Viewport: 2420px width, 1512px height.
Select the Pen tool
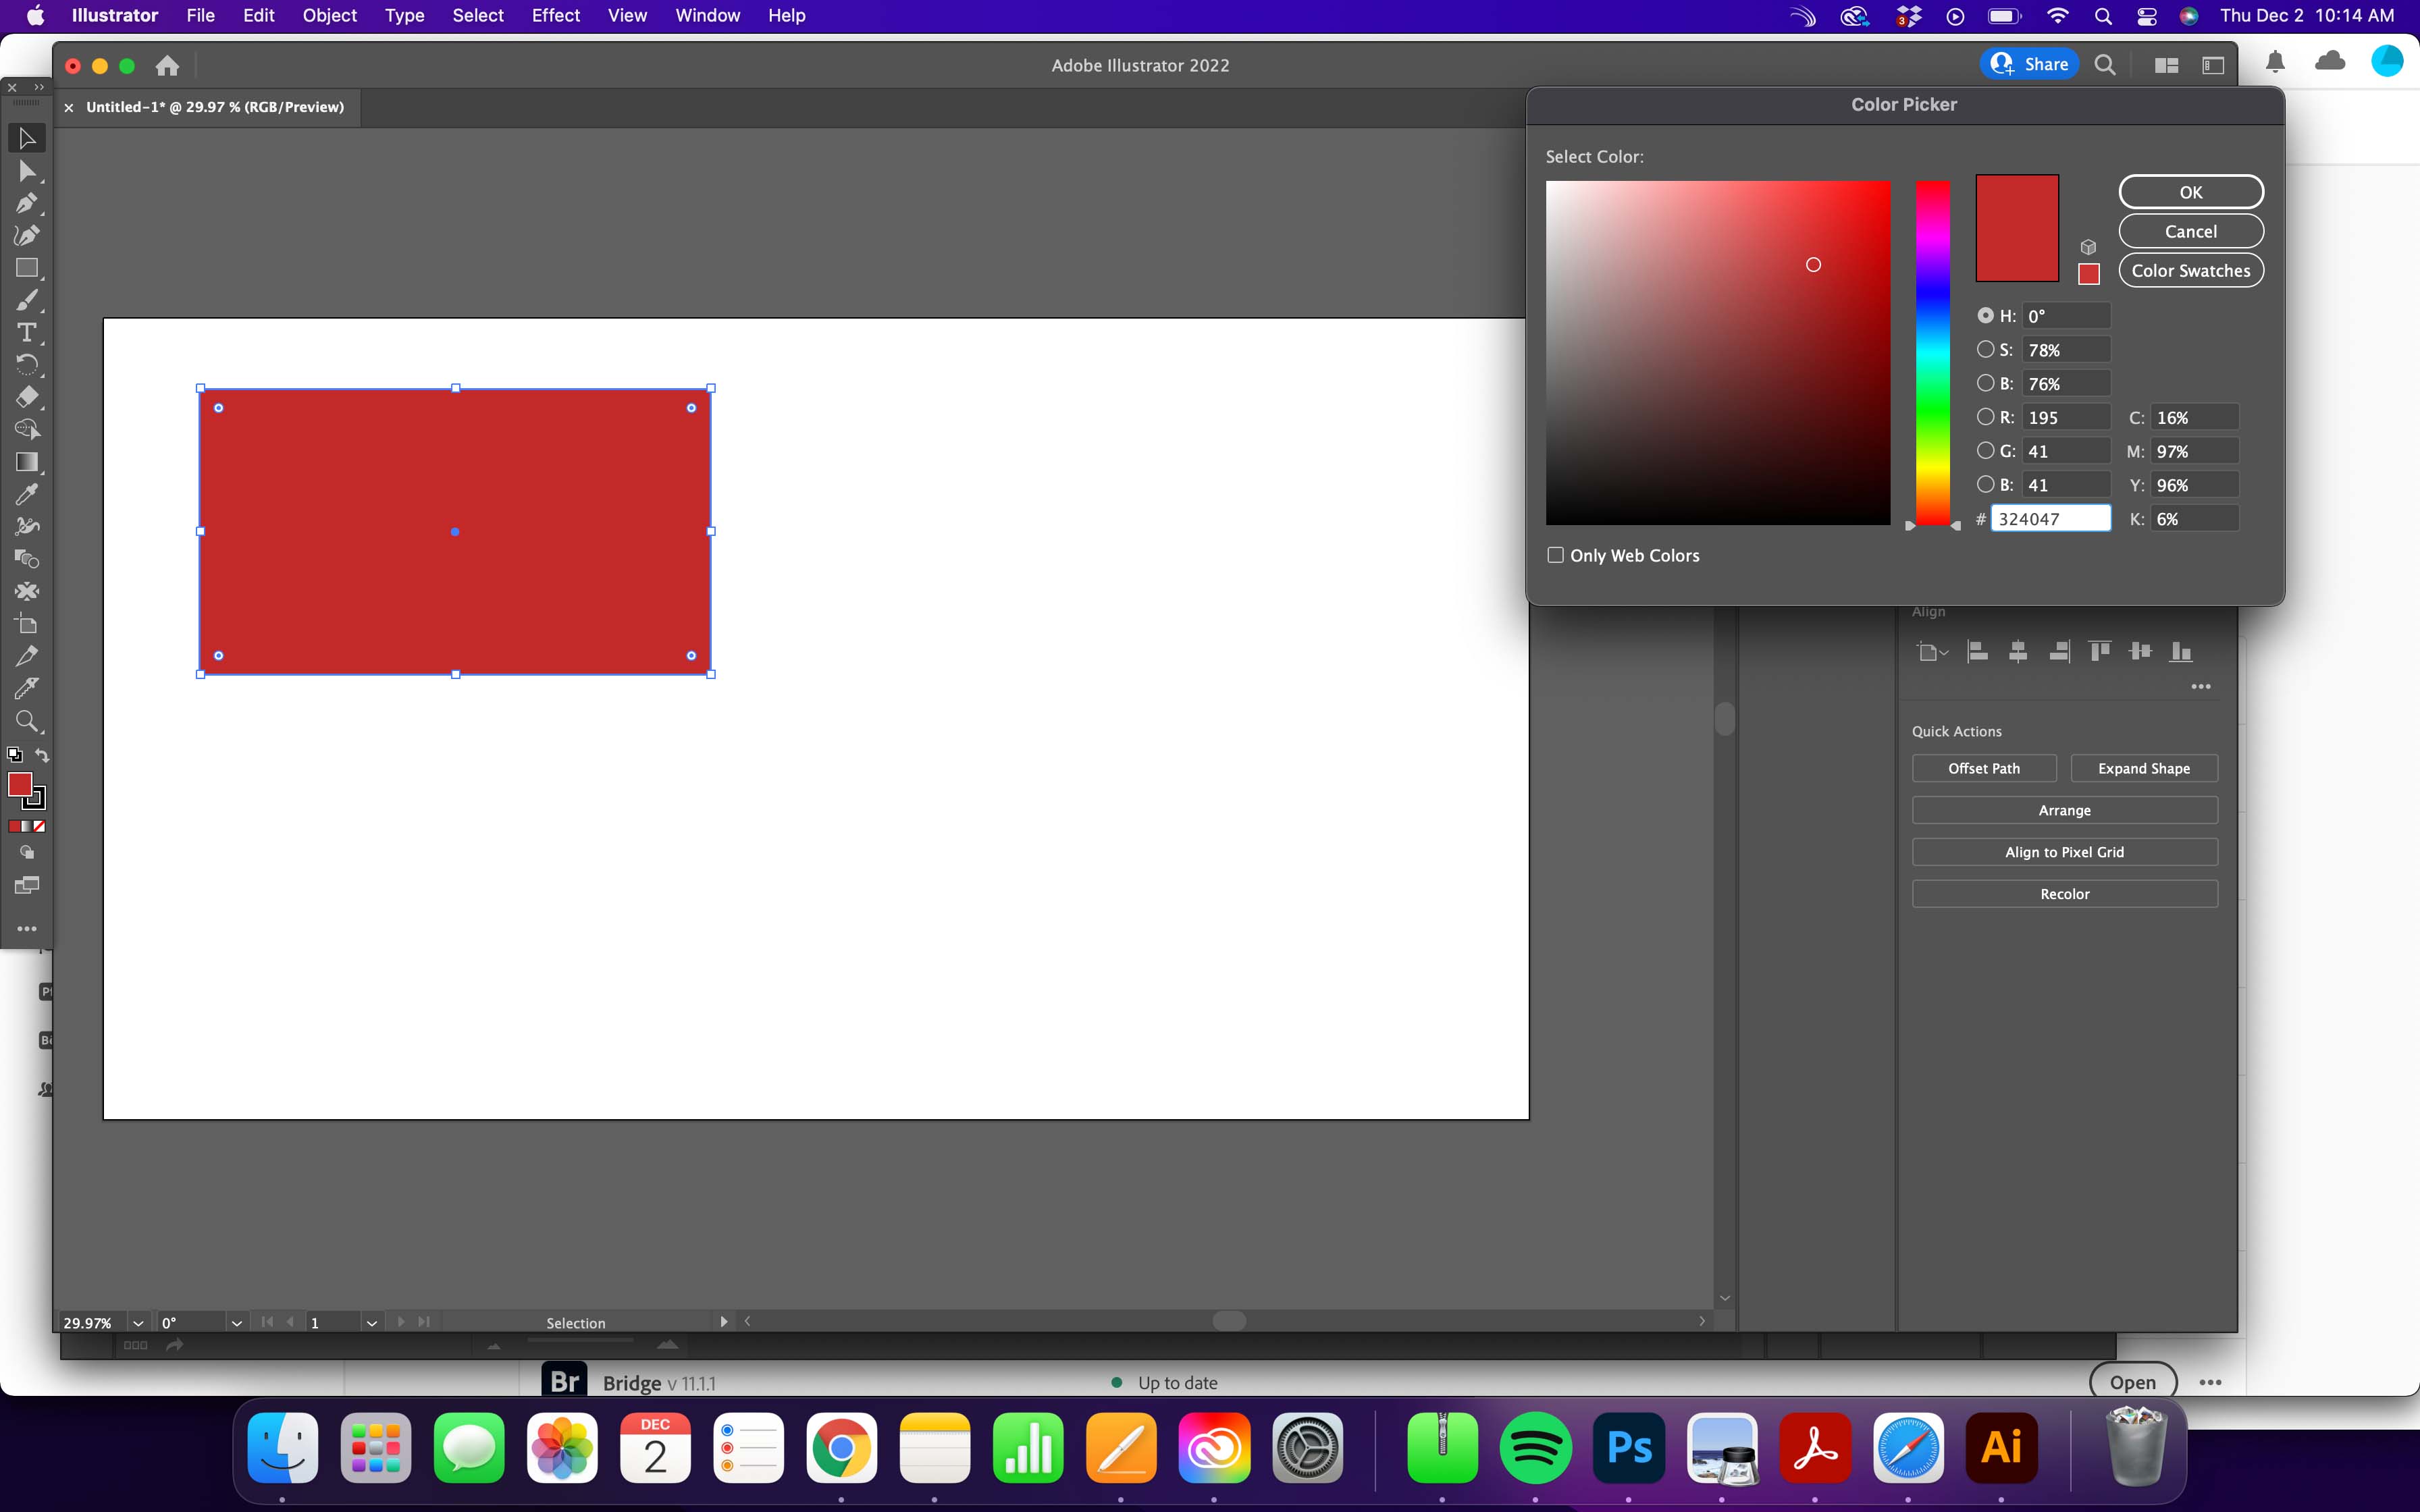point(27,204)
